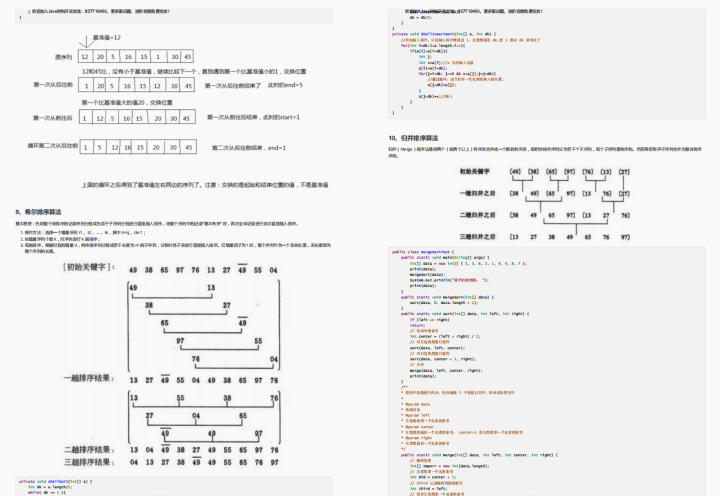Click the row label "第一次从前往后"

point(53,118)
